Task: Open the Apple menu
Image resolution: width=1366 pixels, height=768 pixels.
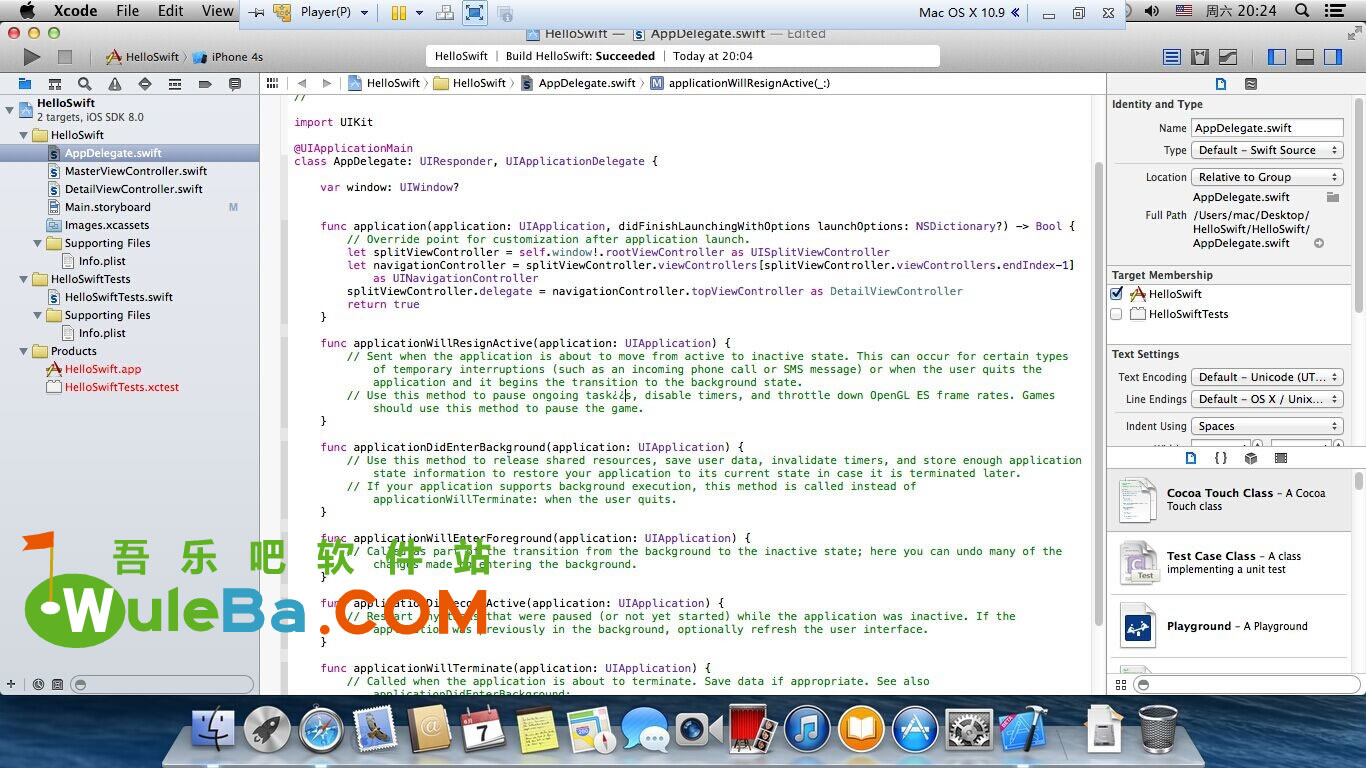Action: tap(26, 11)
